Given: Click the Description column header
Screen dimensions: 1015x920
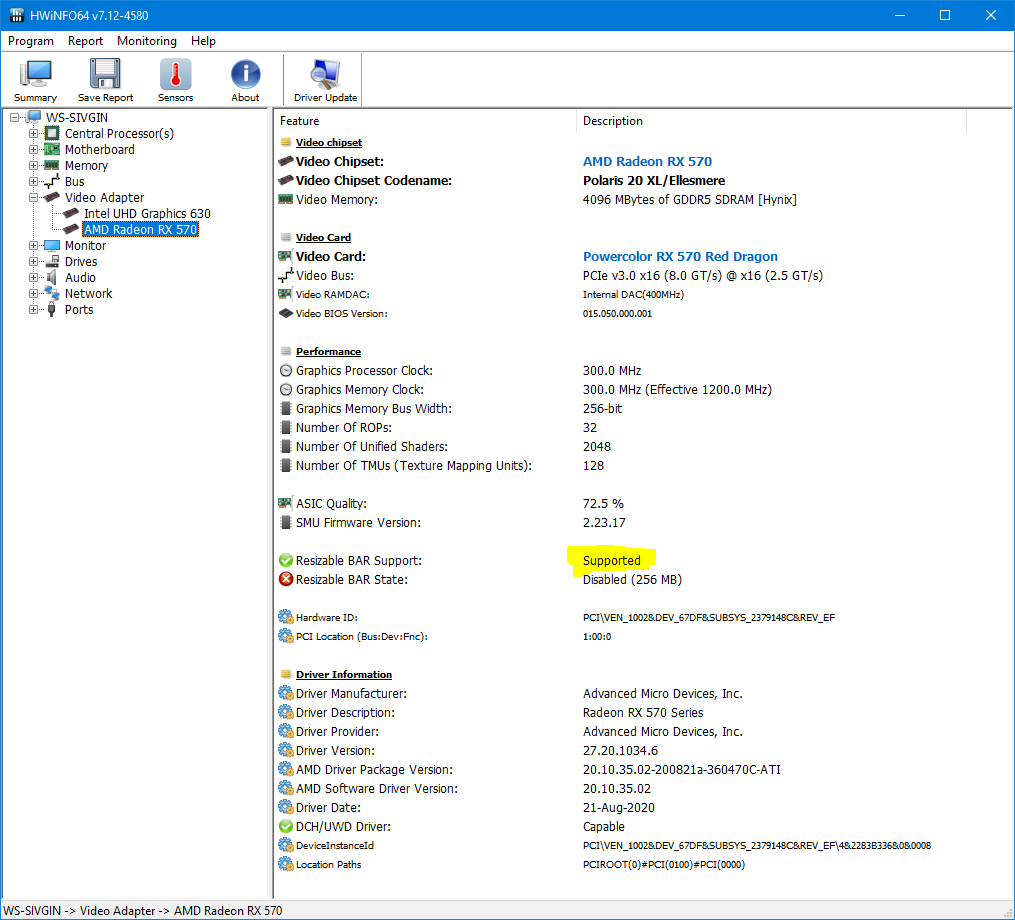Looking at the screenshot, I should pyautogui.click(x=613, y=121).
